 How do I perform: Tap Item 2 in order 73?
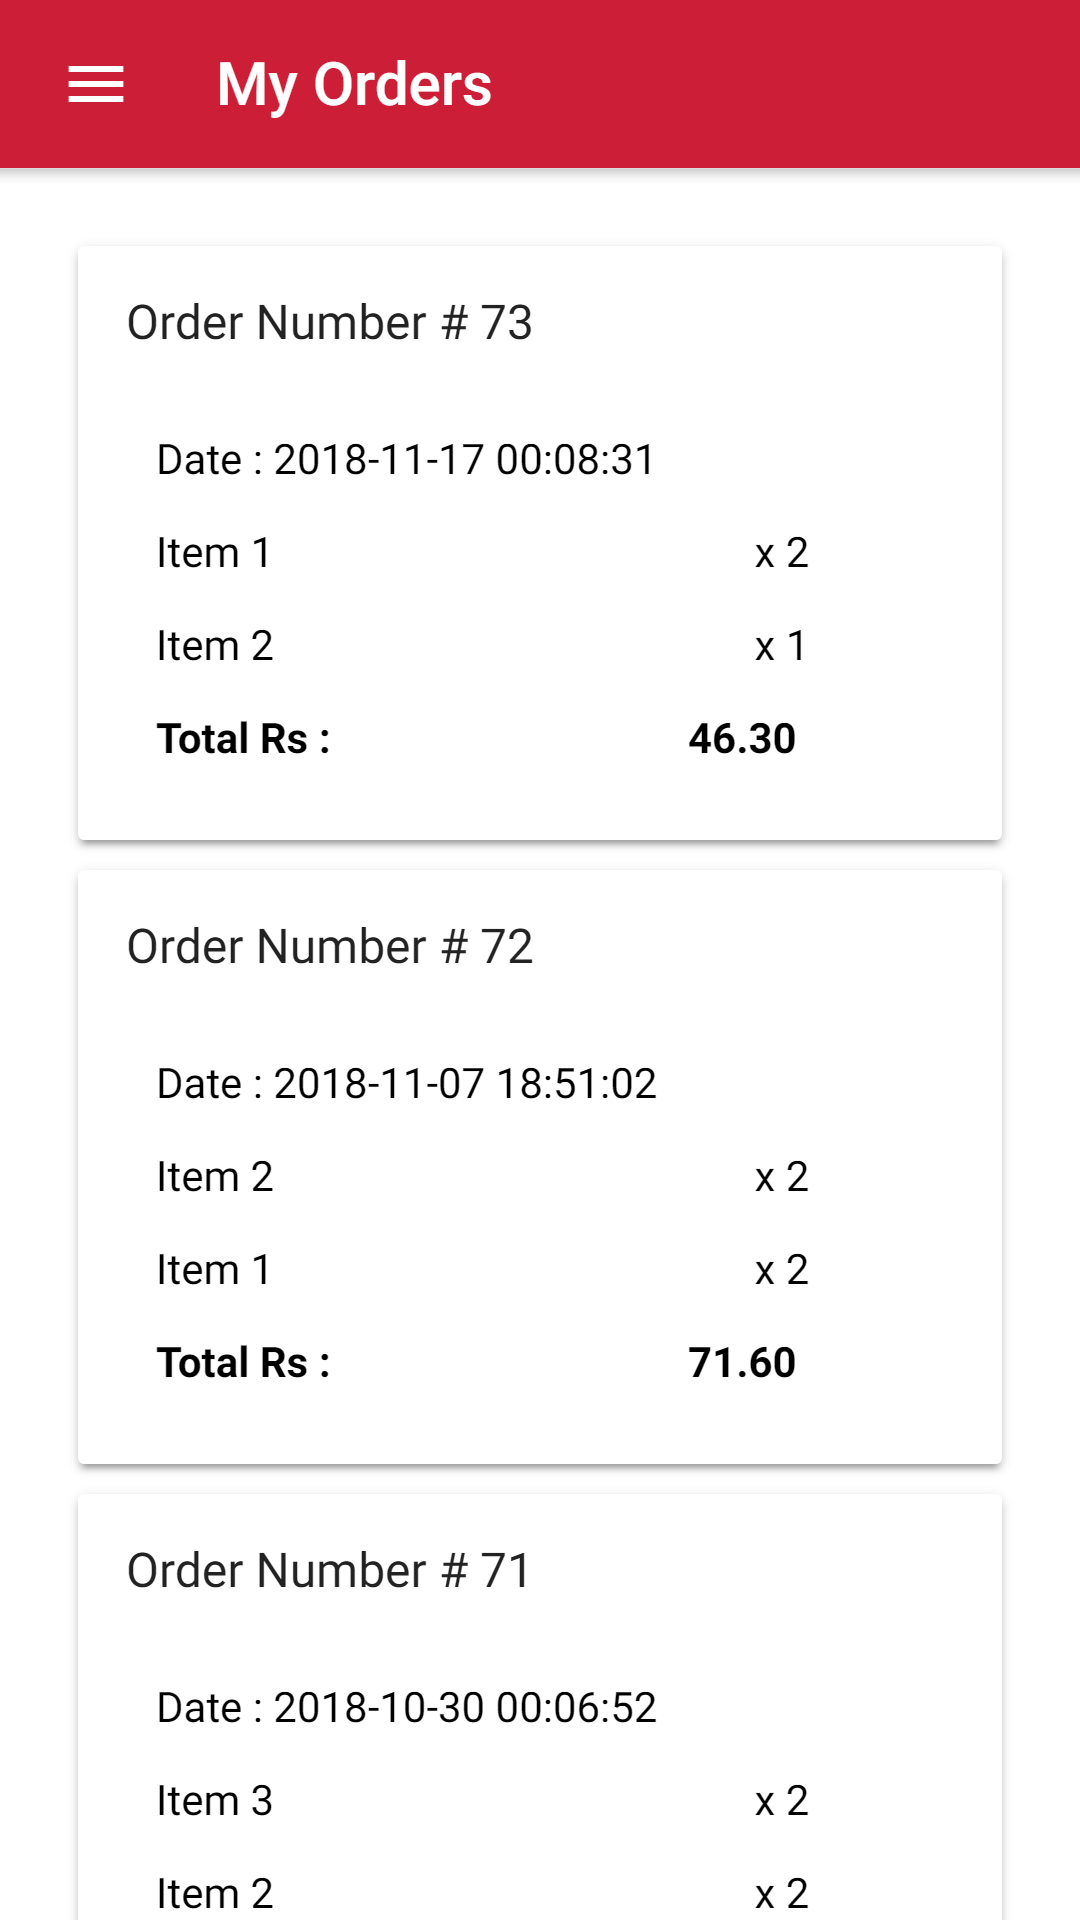click(215, 646)
